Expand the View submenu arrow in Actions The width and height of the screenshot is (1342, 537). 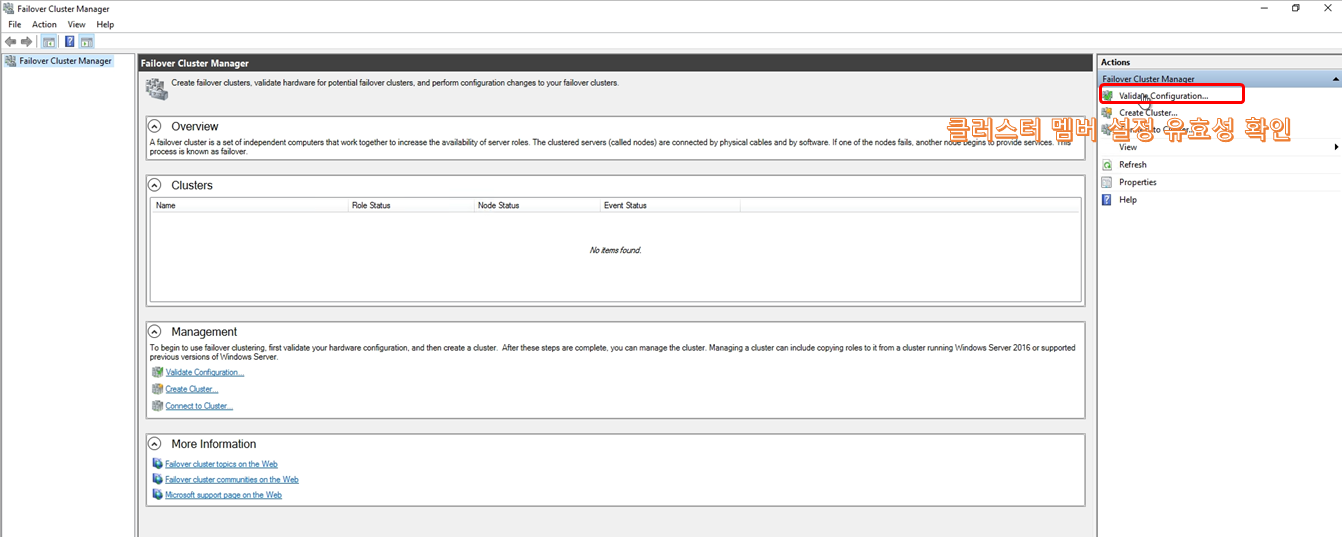(1337, 147)
